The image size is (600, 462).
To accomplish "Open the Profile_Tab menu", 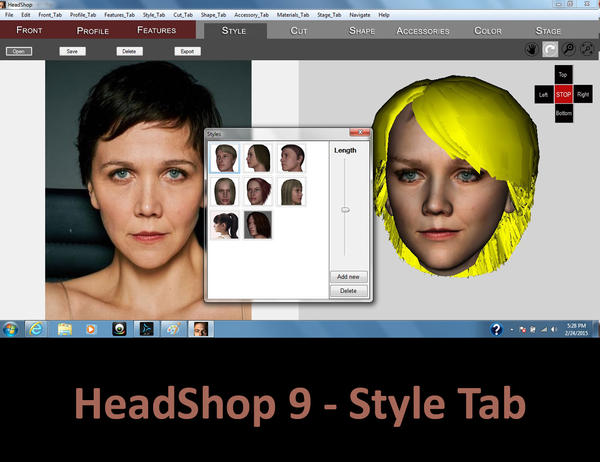I will (83, 15).
